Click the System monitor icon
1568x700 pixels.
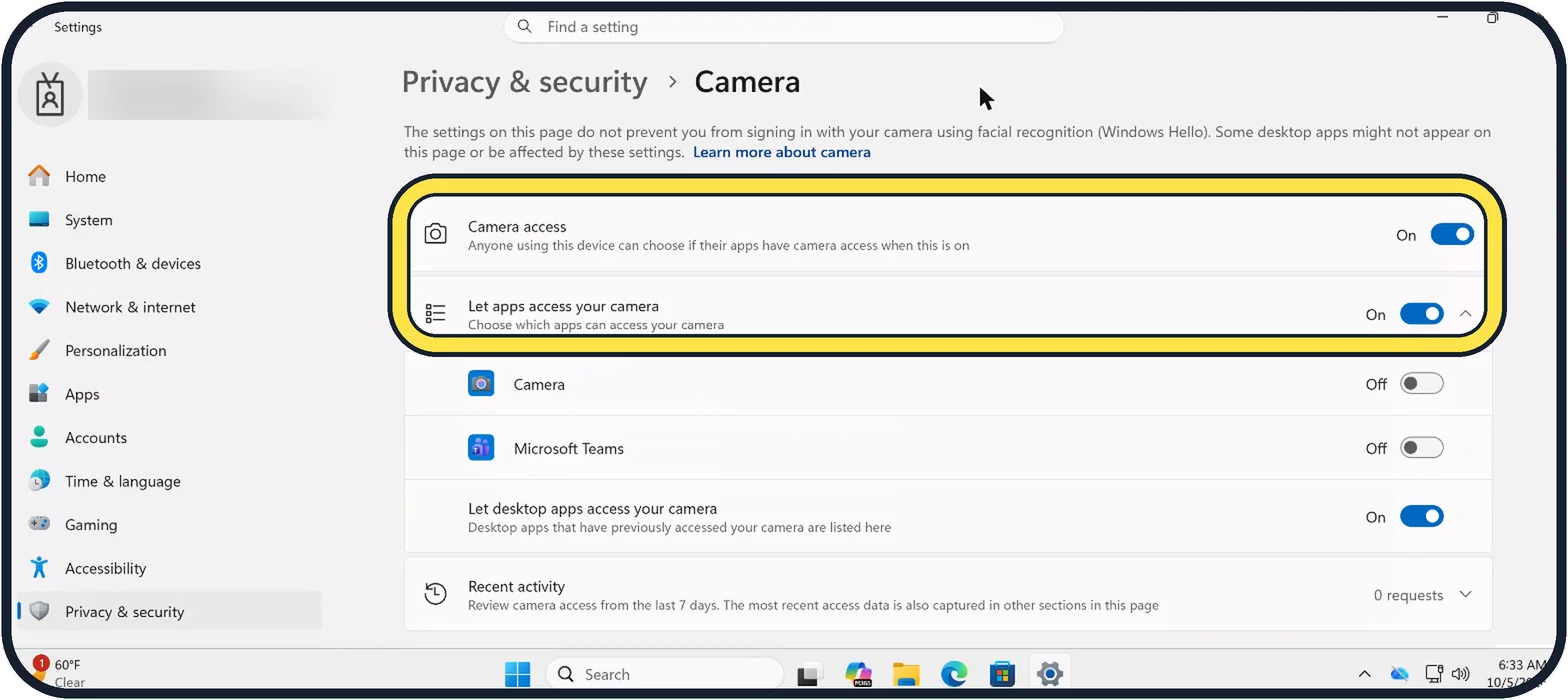pyautogui.click(x=39, y=219)
